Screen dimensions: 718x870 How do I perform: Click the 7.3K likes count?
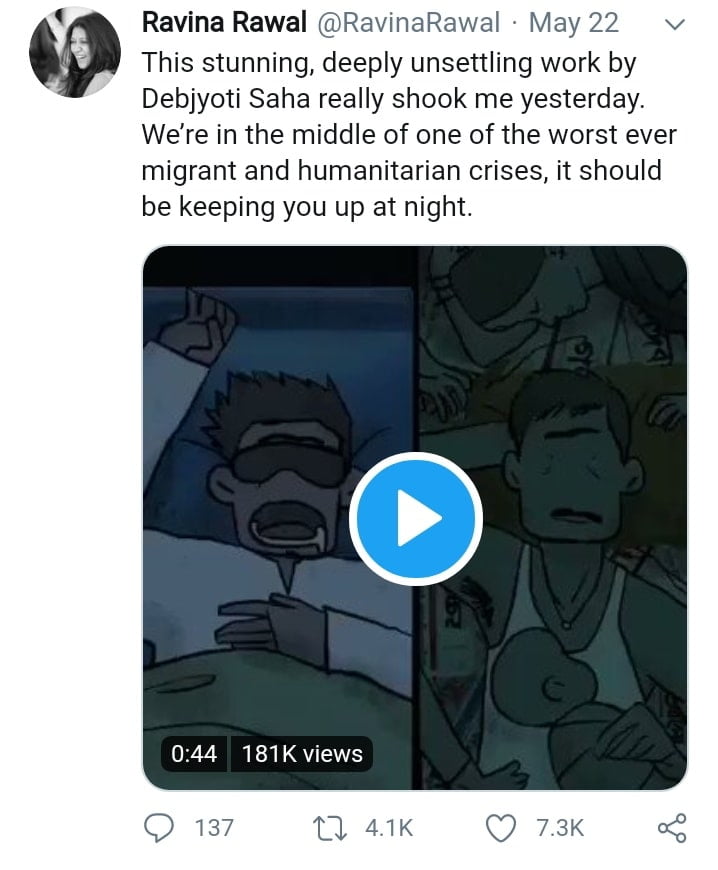click(560, 828)
